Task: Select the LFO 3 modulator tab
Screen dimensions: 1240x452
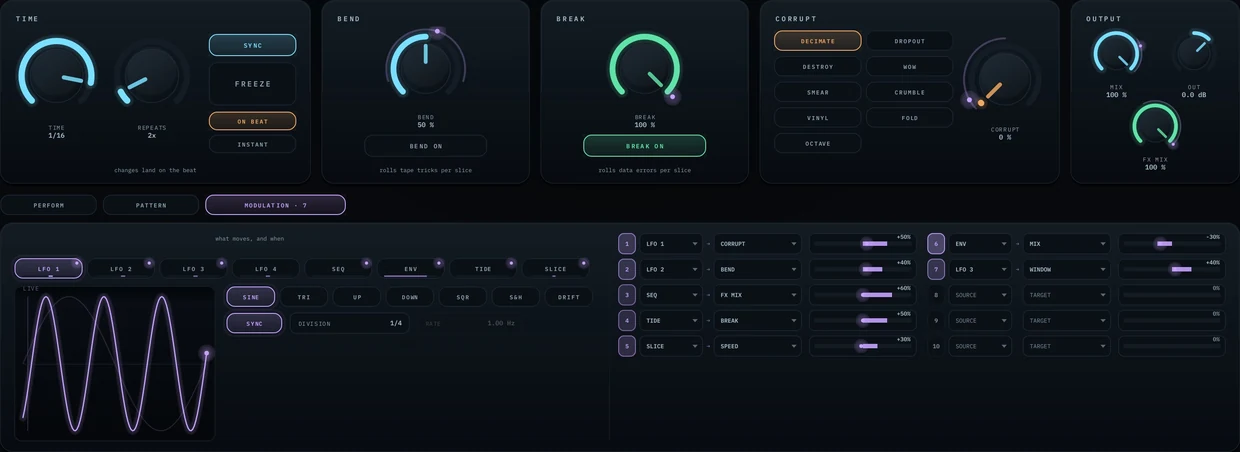Action: (x=194, y=269)
